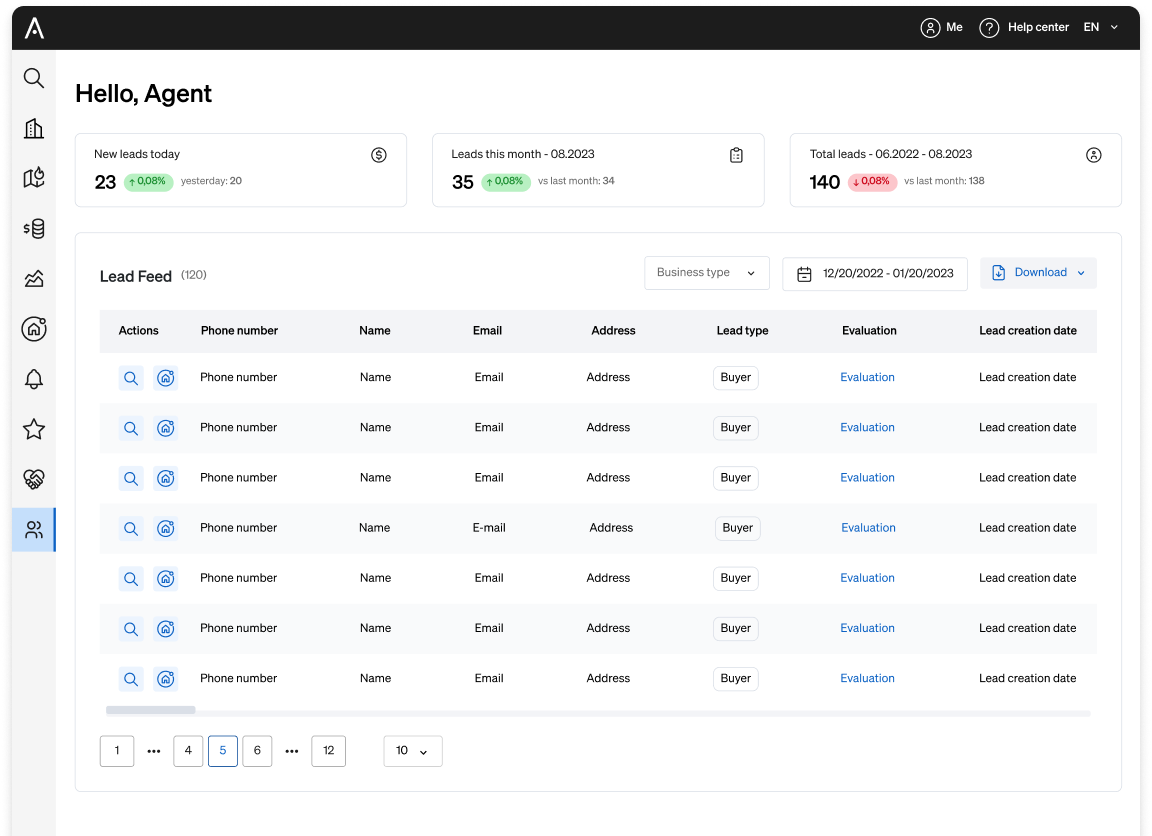Click the star favorites icon in sidebar
This screenshot has height=836, width=1152.
click(x=33, y=428)
